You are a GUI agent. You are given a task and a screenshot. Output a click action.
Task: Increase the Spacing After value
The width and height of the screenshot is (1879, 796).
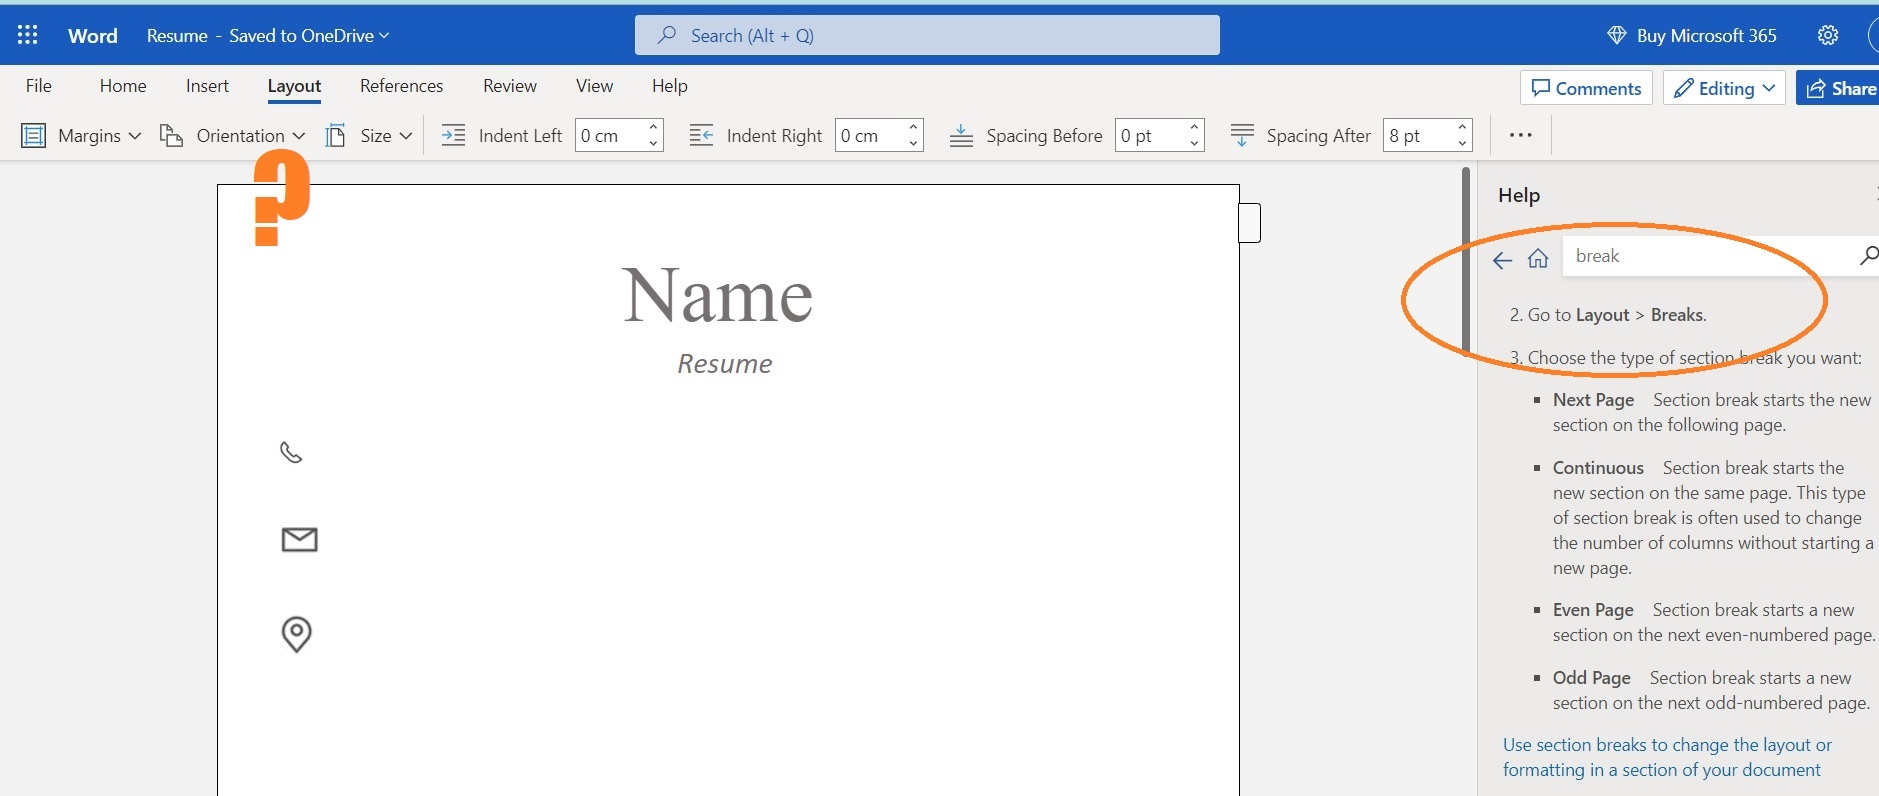[1462, 127]
